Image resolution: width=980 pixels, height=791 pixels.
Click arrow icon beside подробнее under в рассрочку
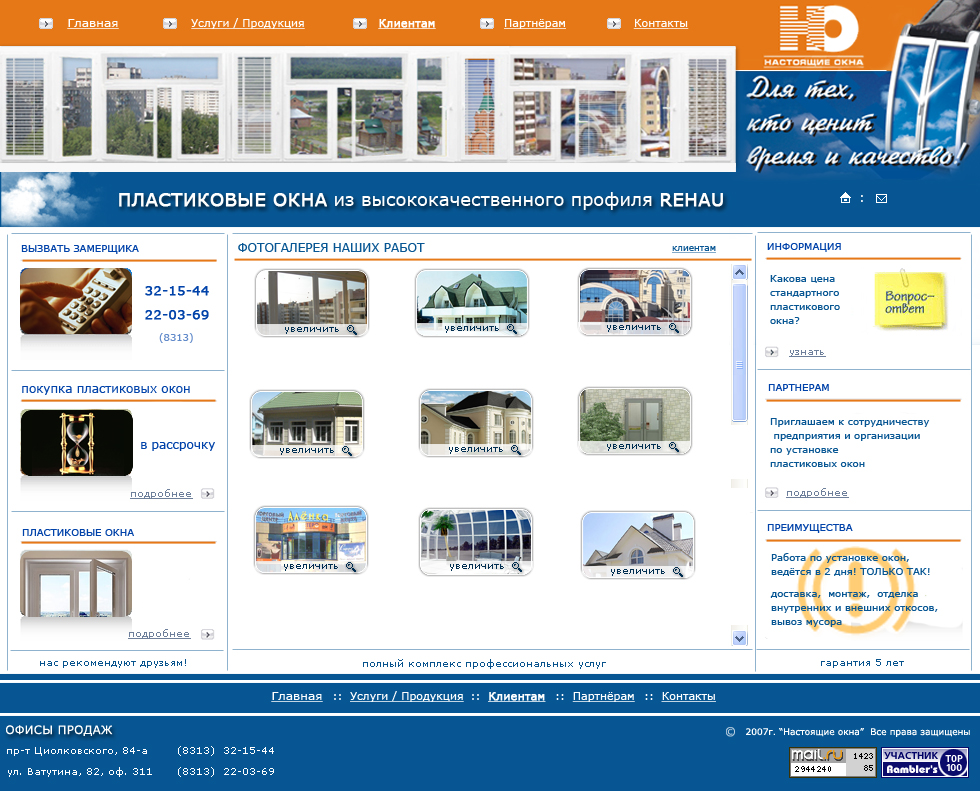[208, 494]
